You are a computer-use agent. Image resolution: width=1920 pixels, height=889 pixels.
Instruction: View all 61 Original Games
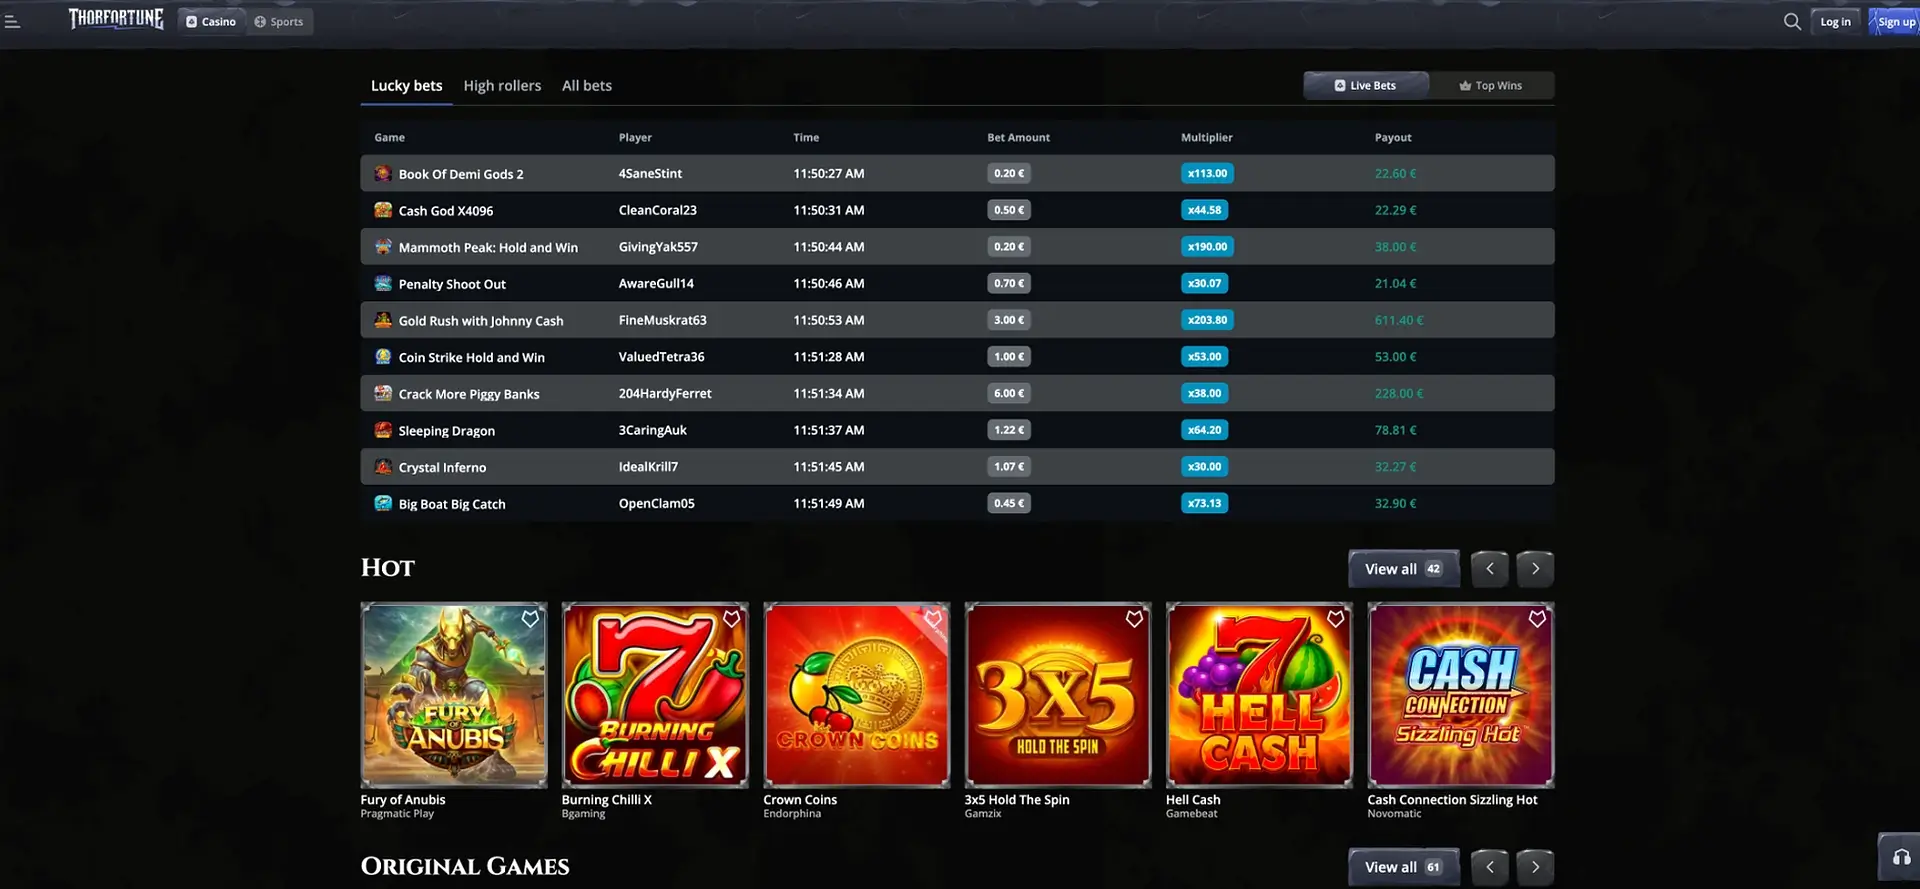tap(1404, 867)
